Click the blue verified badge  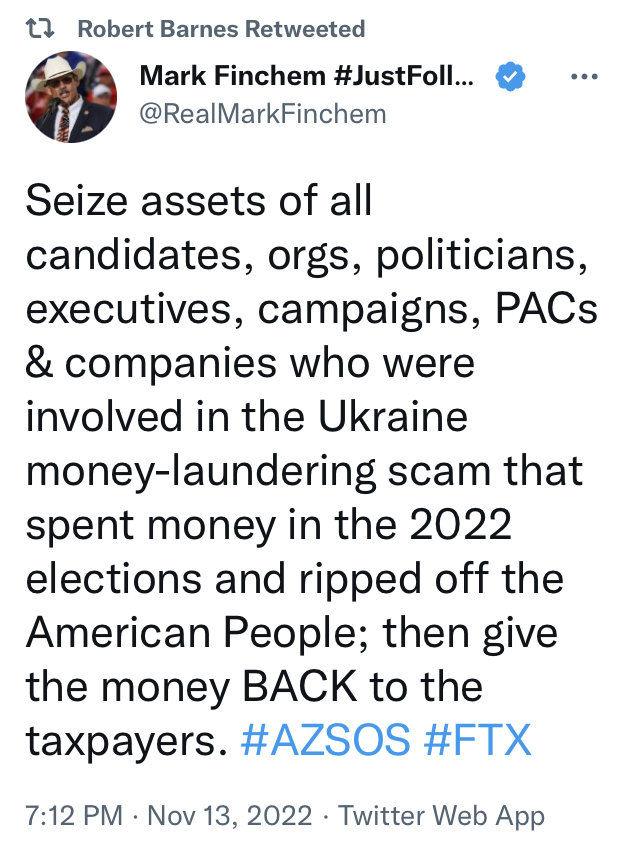[x=512, y=76]
